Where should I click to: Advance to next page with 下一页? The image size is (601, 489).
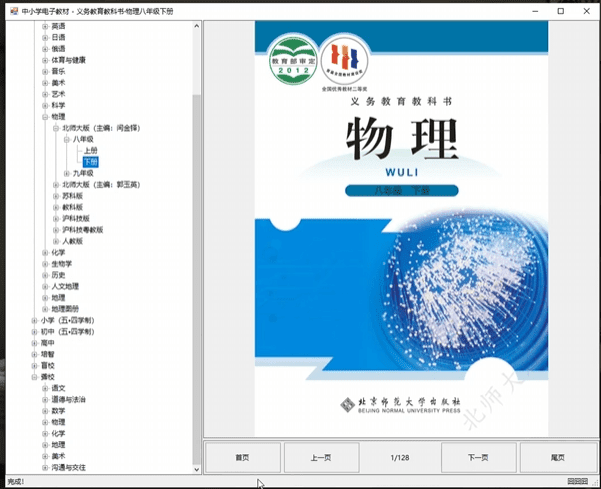point(478,457)
